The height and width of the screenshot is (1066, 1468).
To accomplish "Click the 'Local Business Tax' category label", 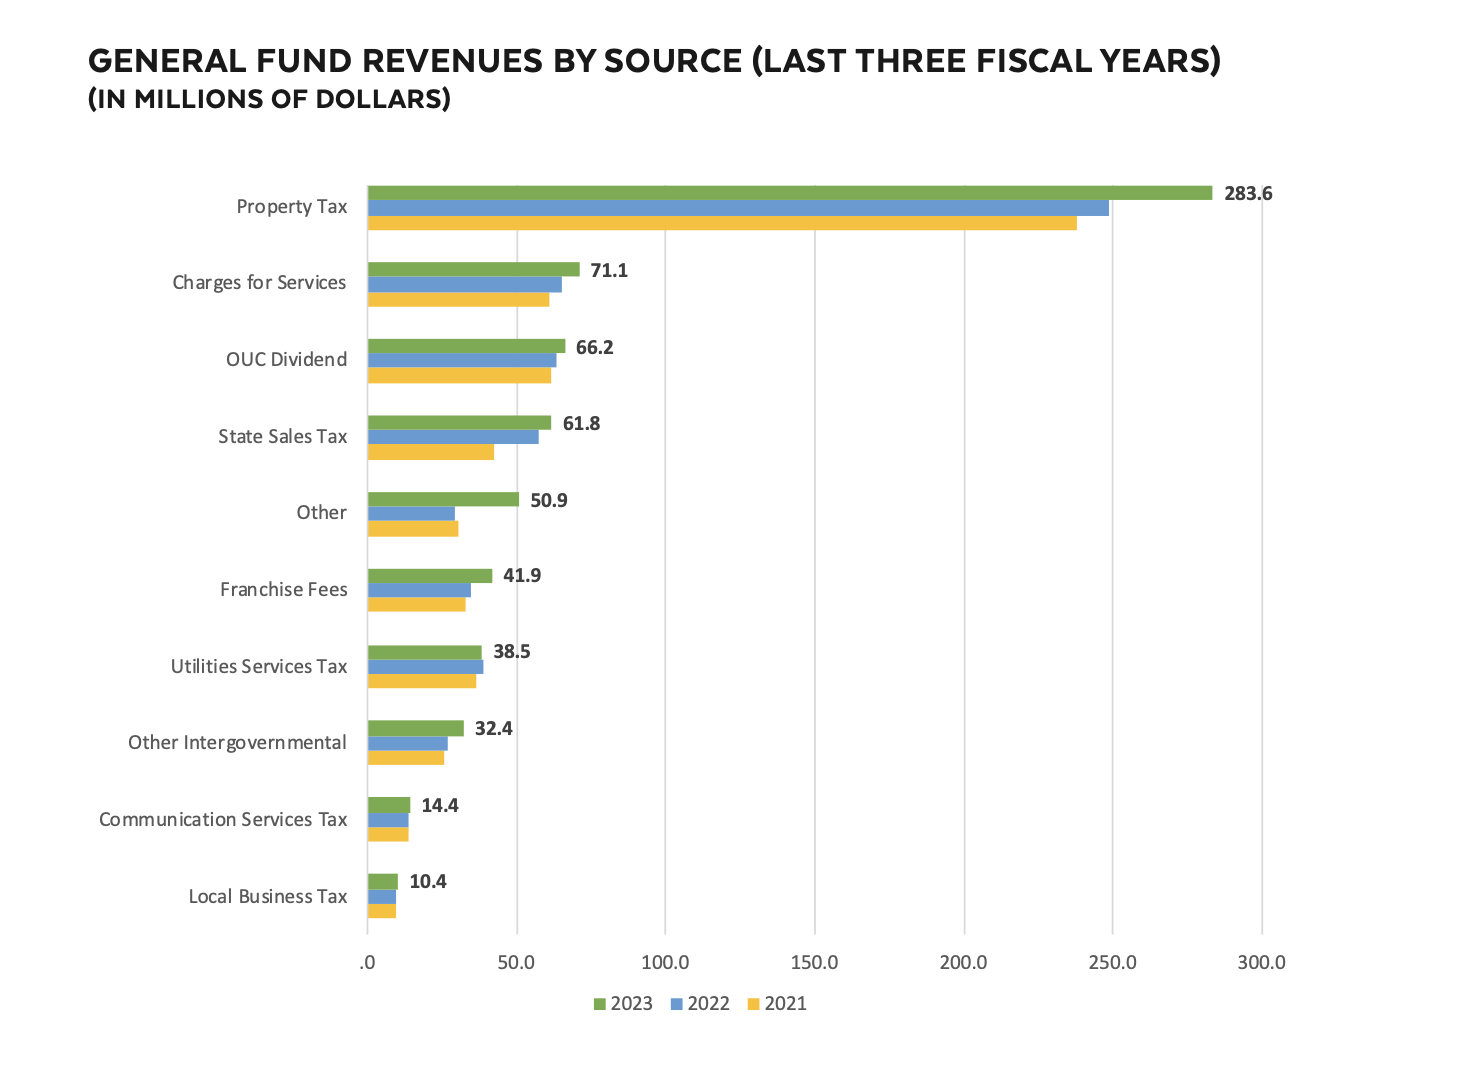I will pos(268,896).
